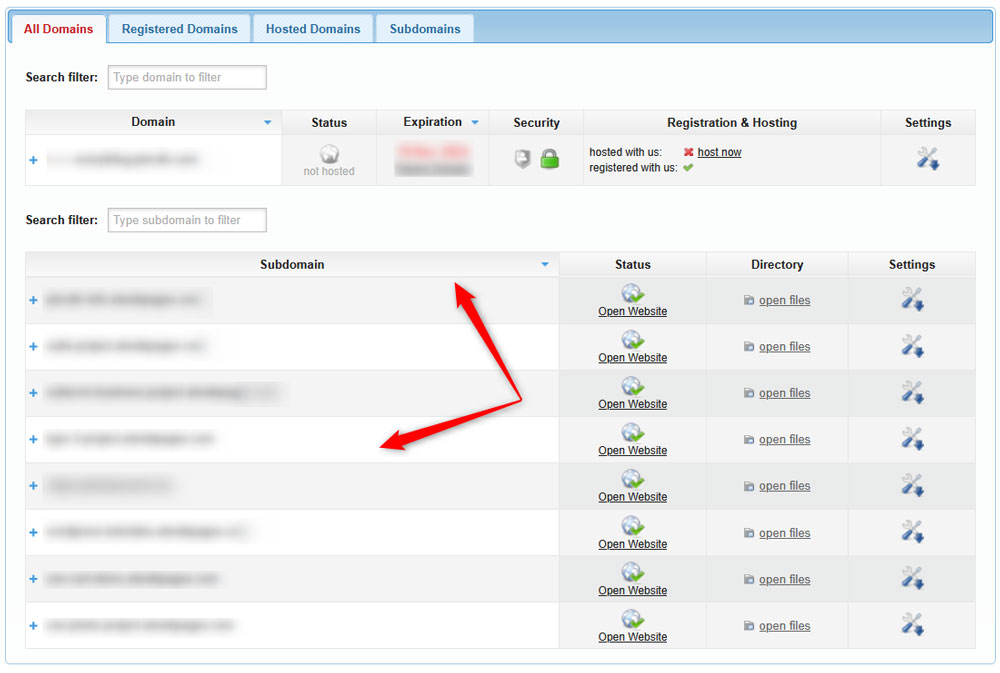This screenshot has width=1000, height=673.
Task: Click the green padlock security icon
Action: pyautogui.click(x=549, y=158)
